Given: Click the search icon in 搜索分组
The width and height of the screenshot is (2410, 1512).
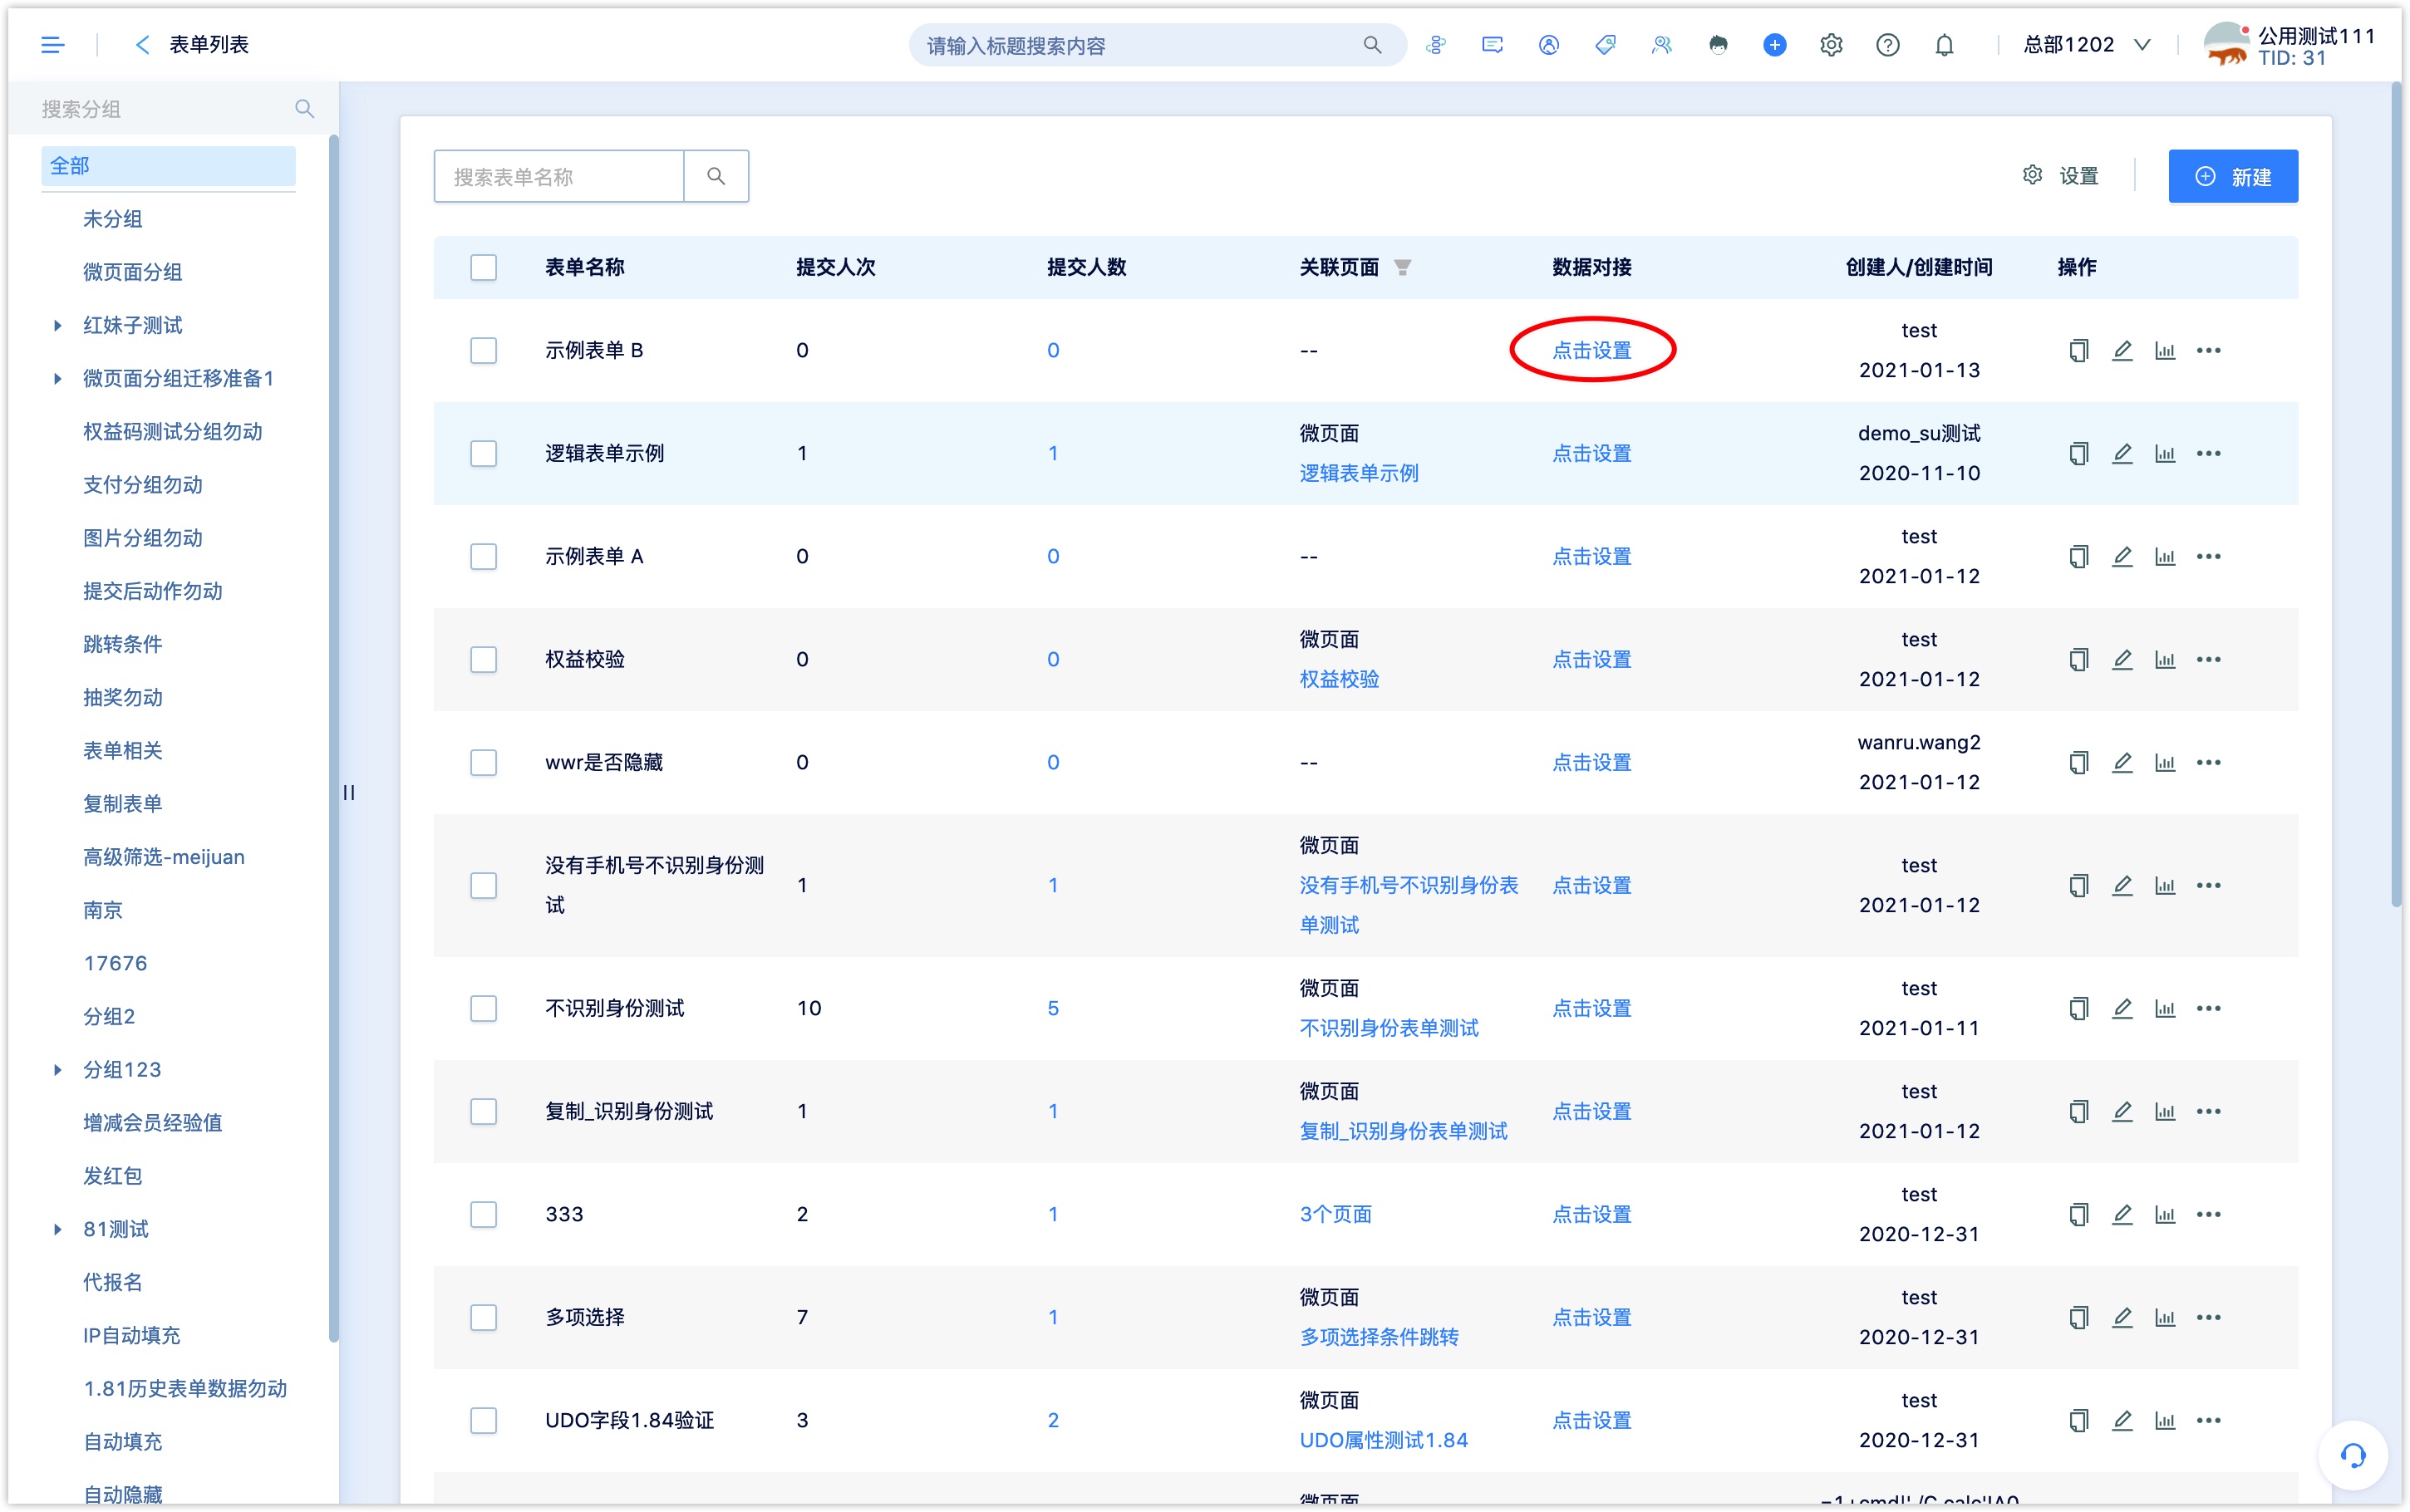Looking at the screenshot, I should 304,108.
